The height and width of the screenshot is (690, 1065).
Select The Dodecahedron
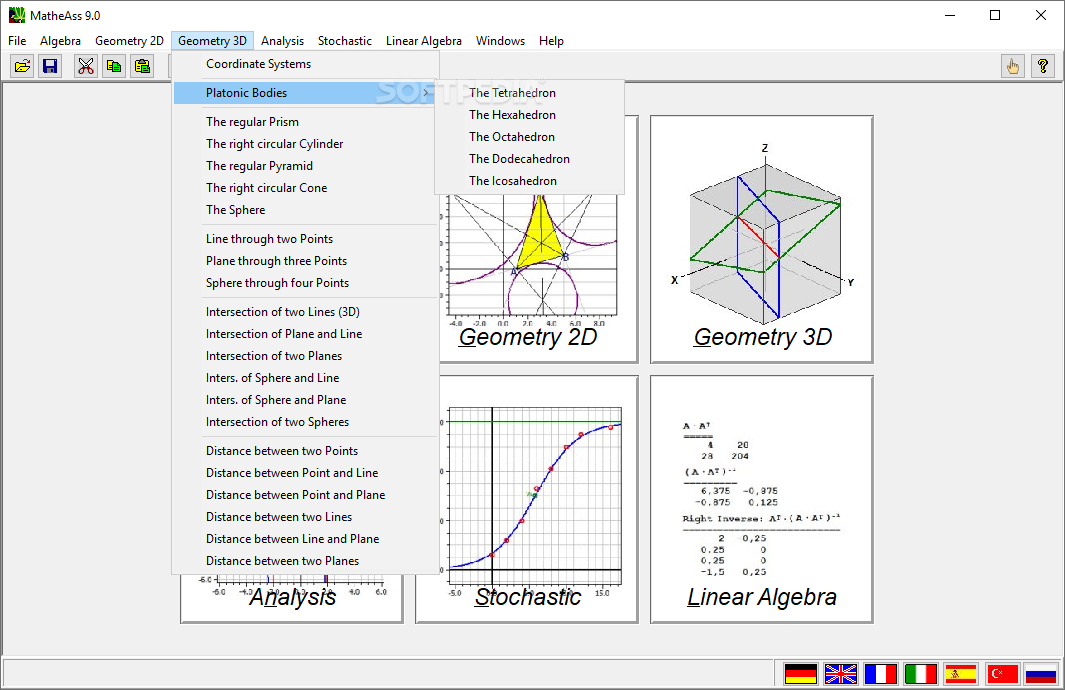point(529,159)
